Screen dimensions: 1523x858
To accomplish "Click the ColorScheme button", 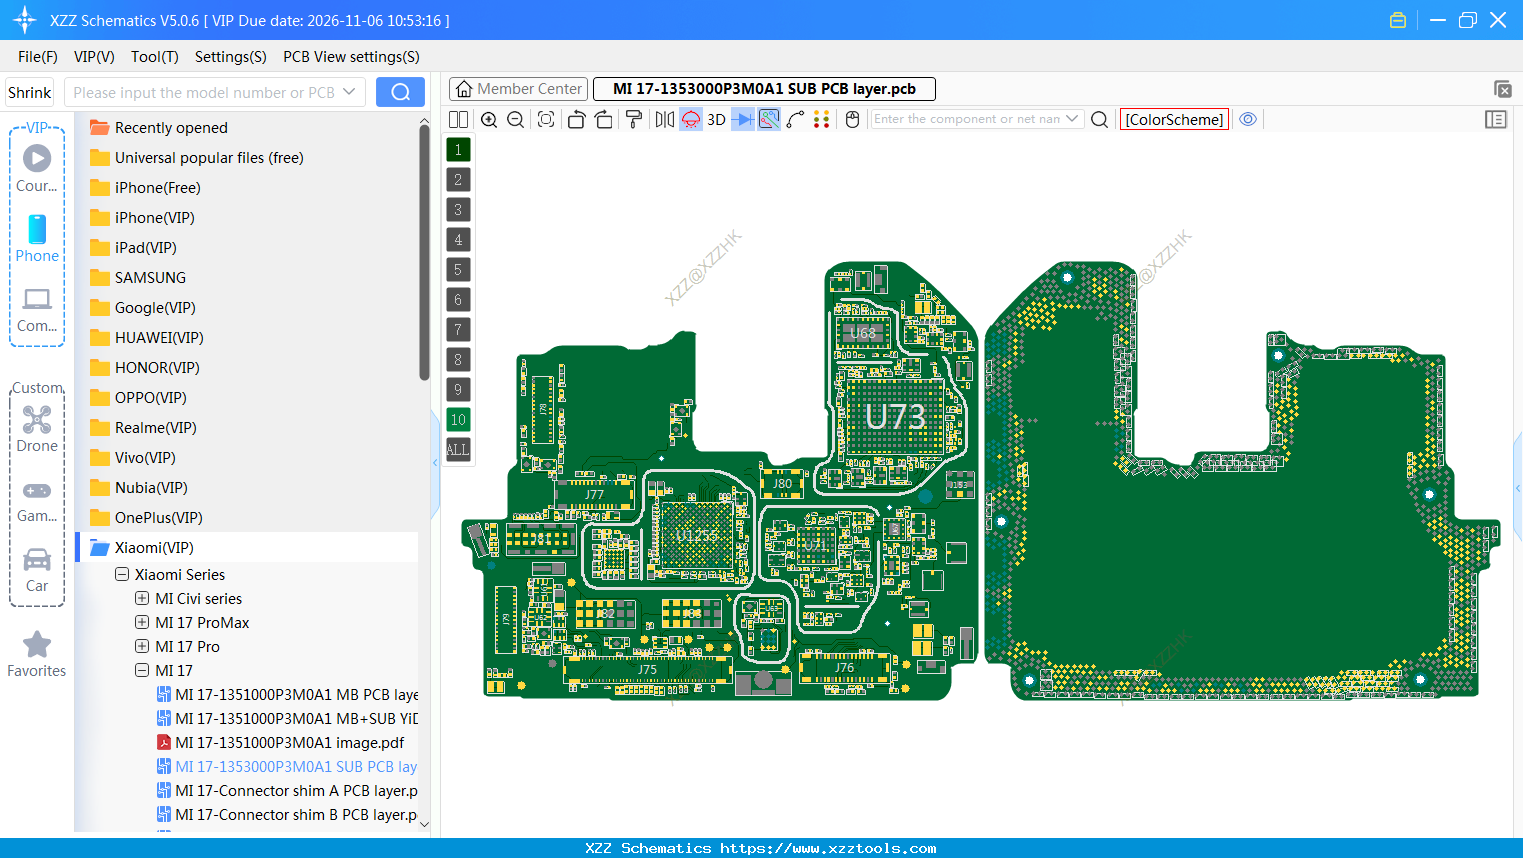I will [1174, 118].
